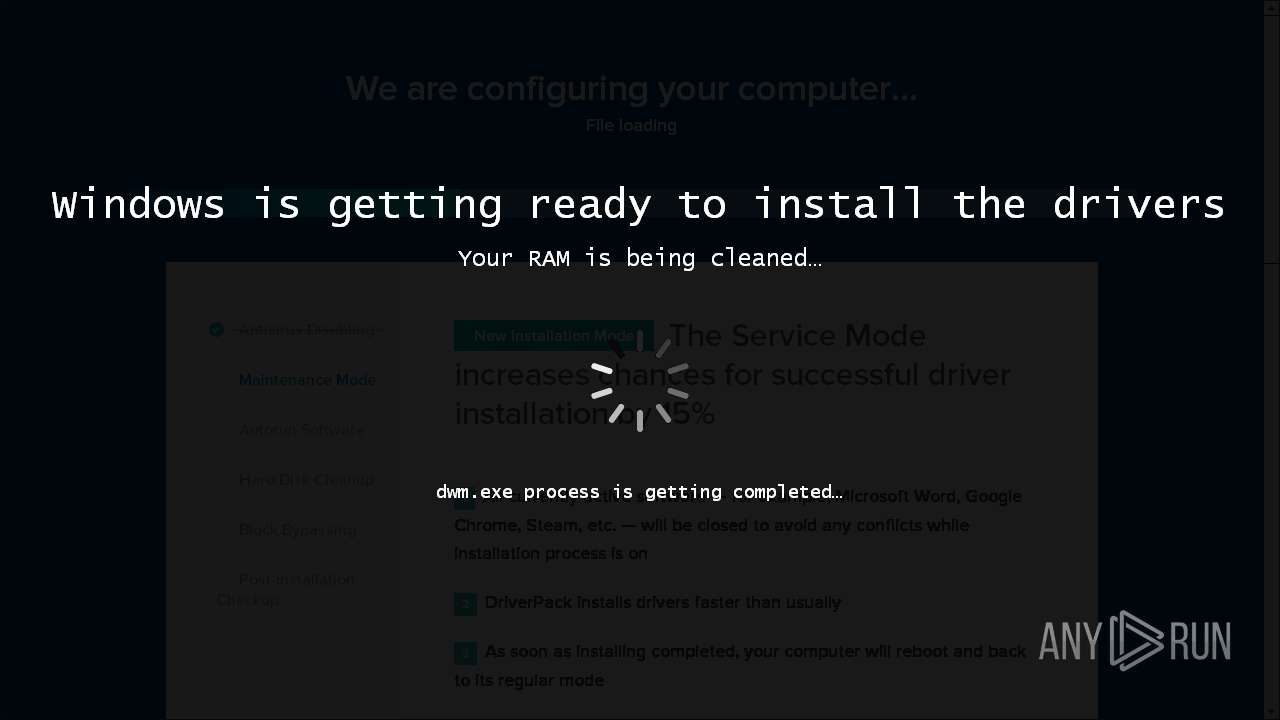Click the page's vertical scrollbar
Screen dimensions: 1280x720
pyautogui.click(x=1272, y=360)
